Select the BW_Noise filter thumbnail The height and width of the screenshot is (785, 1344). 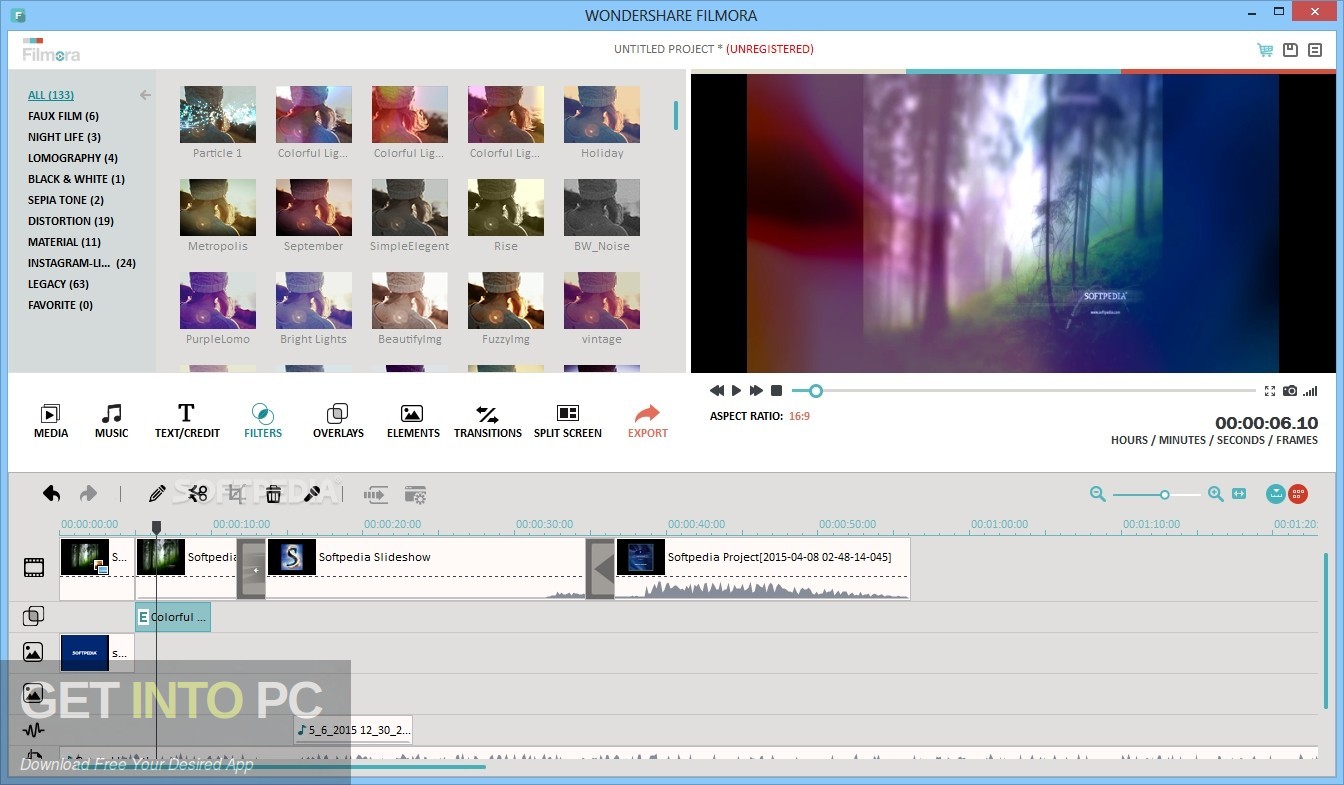pos(602,207)
